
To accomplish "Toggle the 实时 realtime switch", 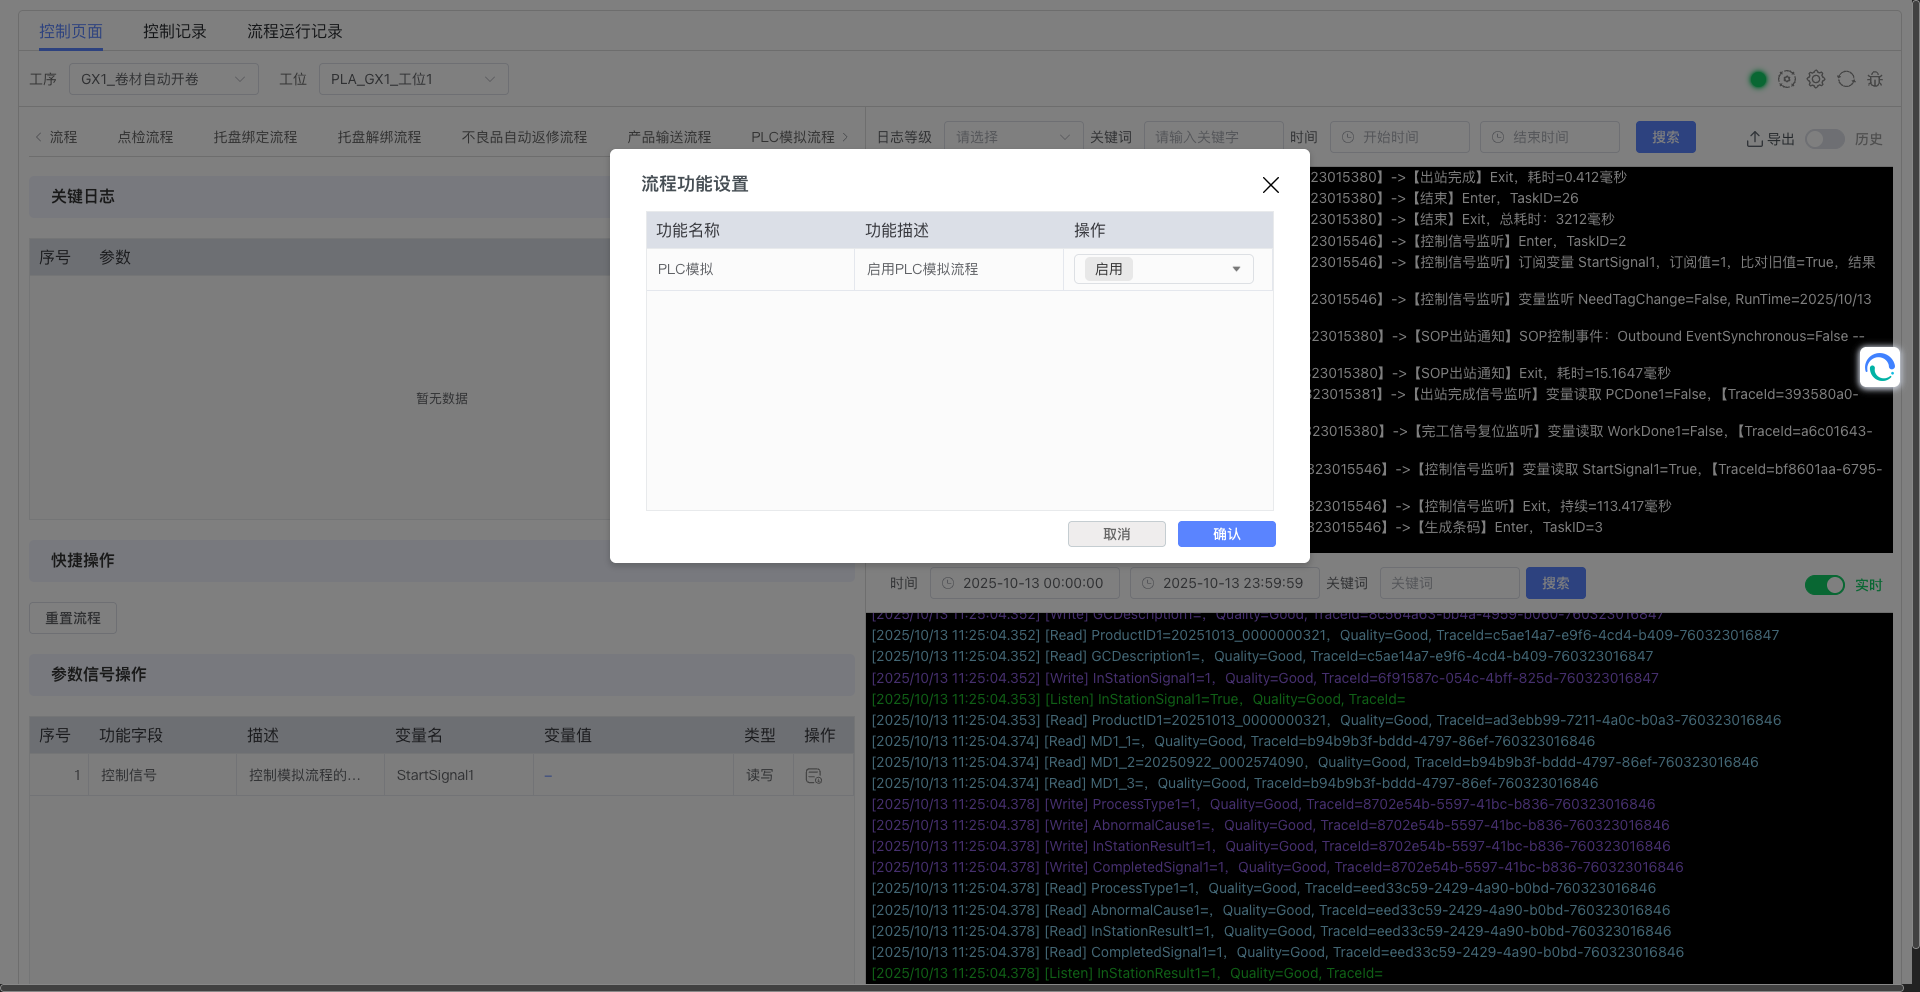I will click(x=1824, y=585).
